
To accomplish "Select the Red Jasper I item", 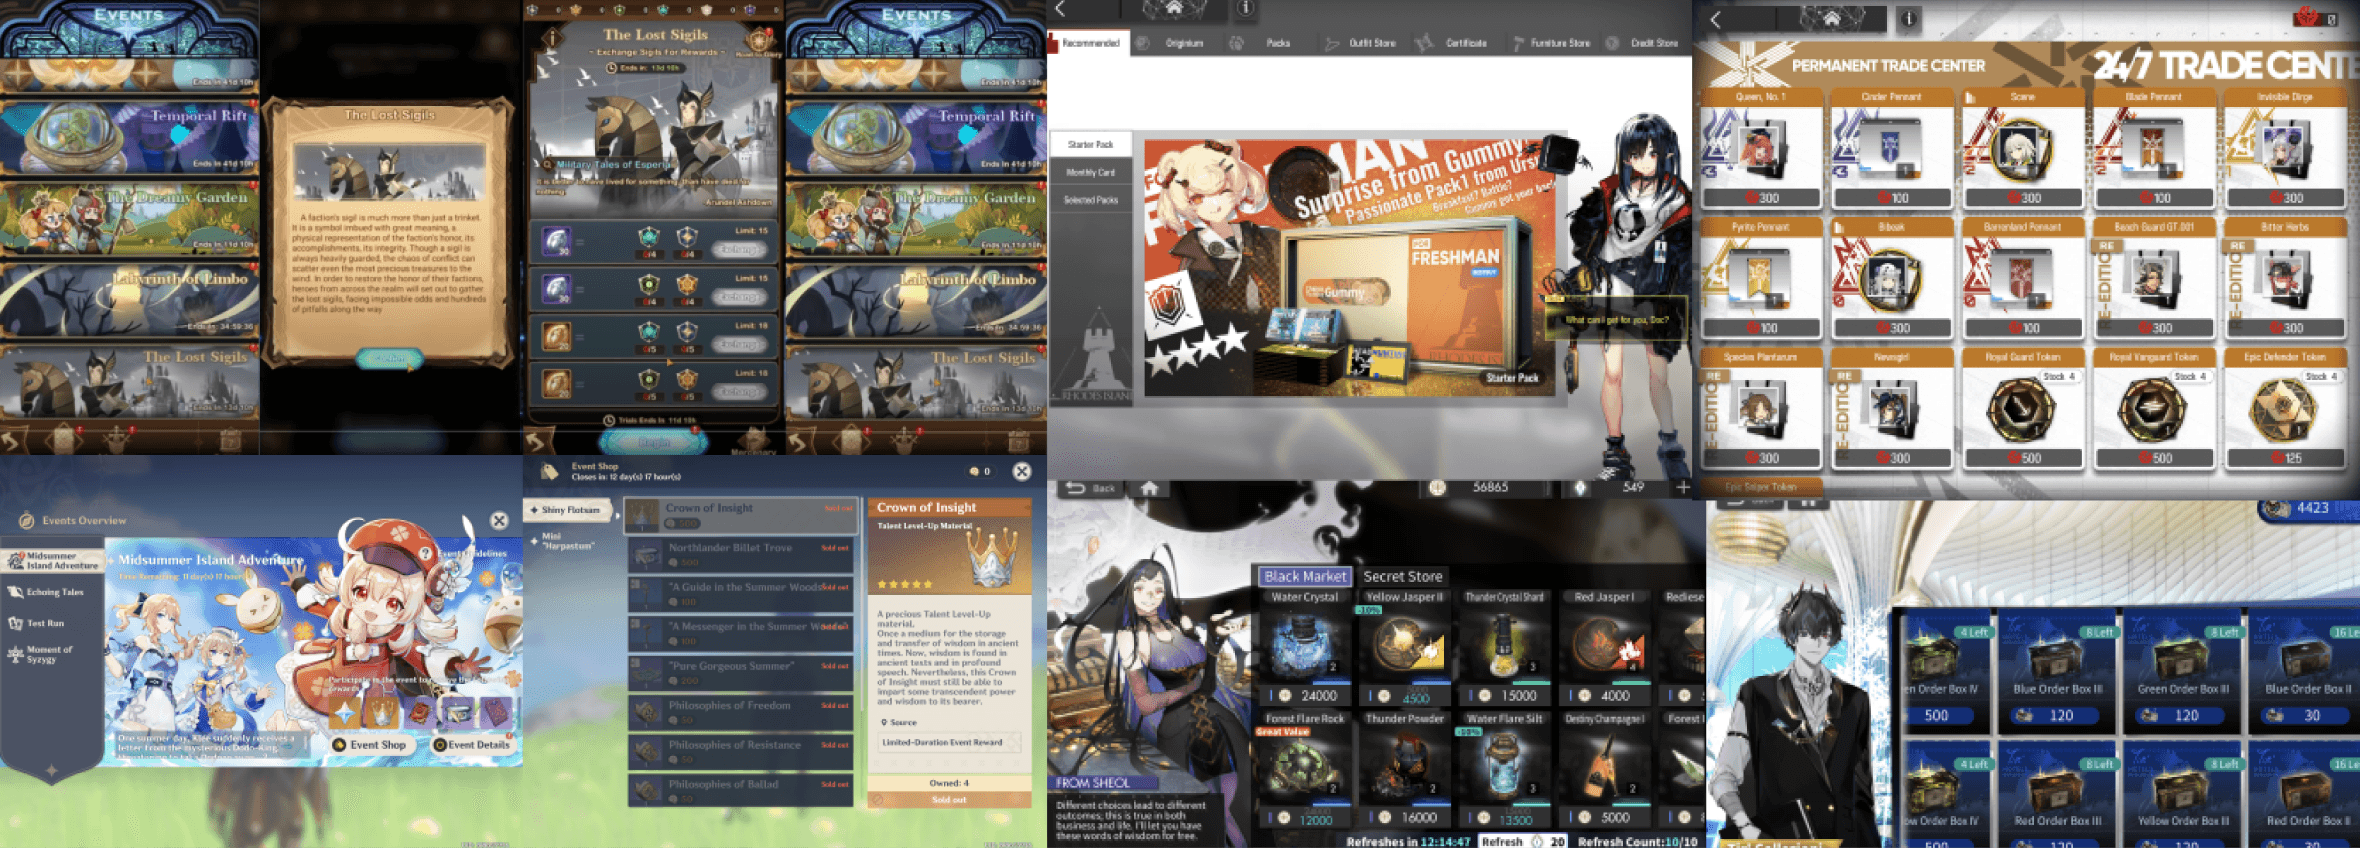I will [1605, 648].
